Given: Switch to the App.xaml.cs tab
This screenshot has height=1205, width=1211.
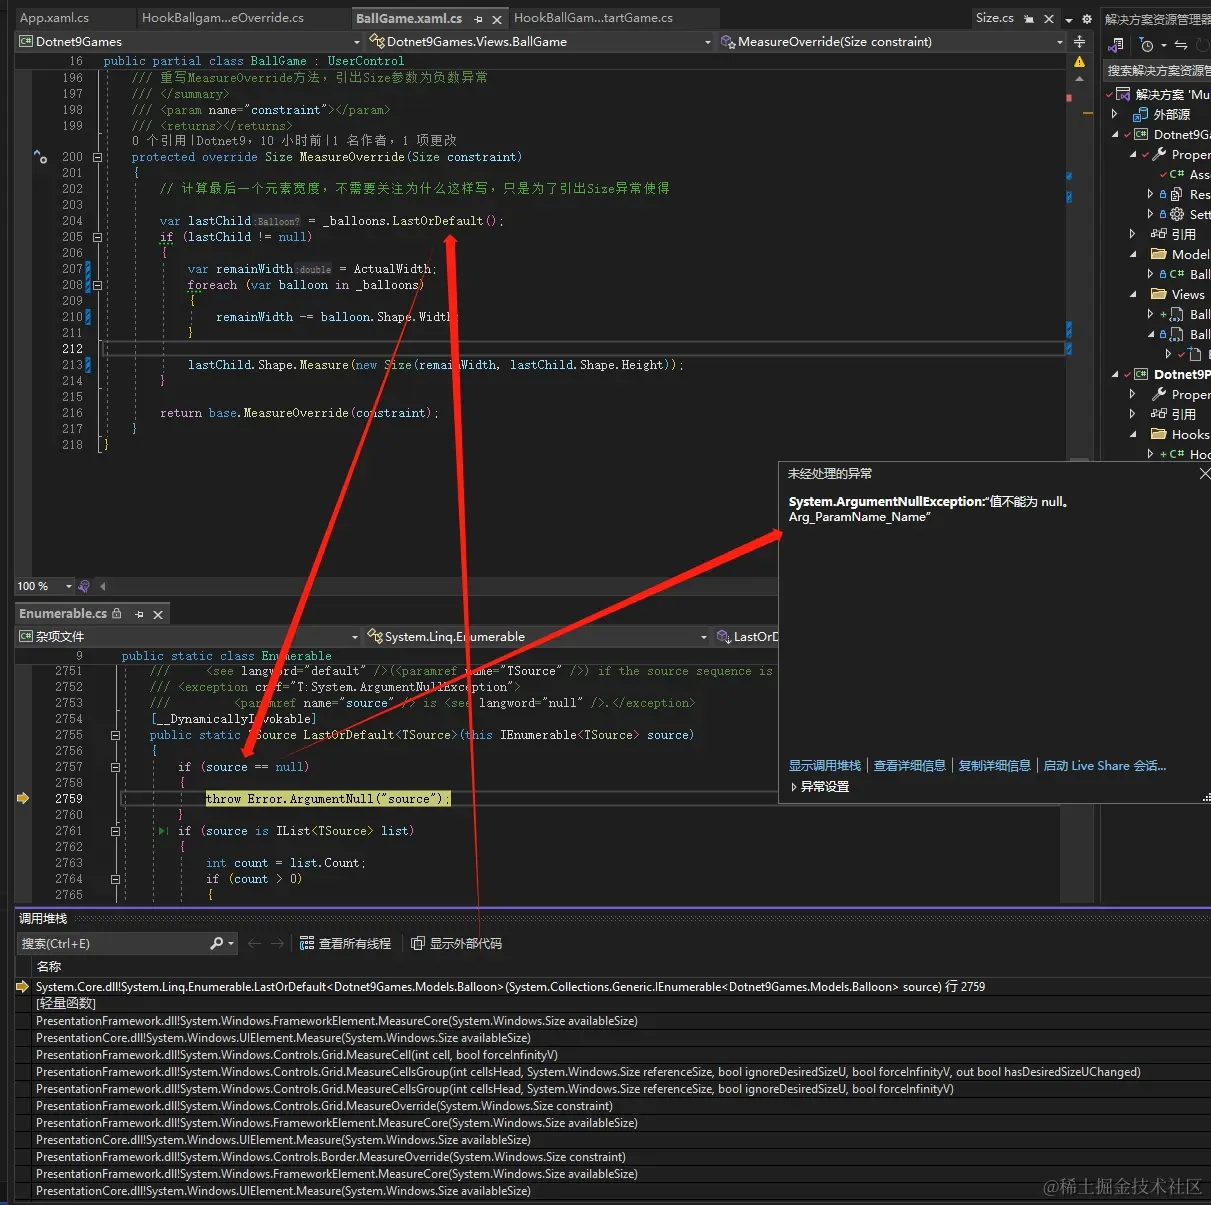Looking at the screenshot, I should (55, 18).
